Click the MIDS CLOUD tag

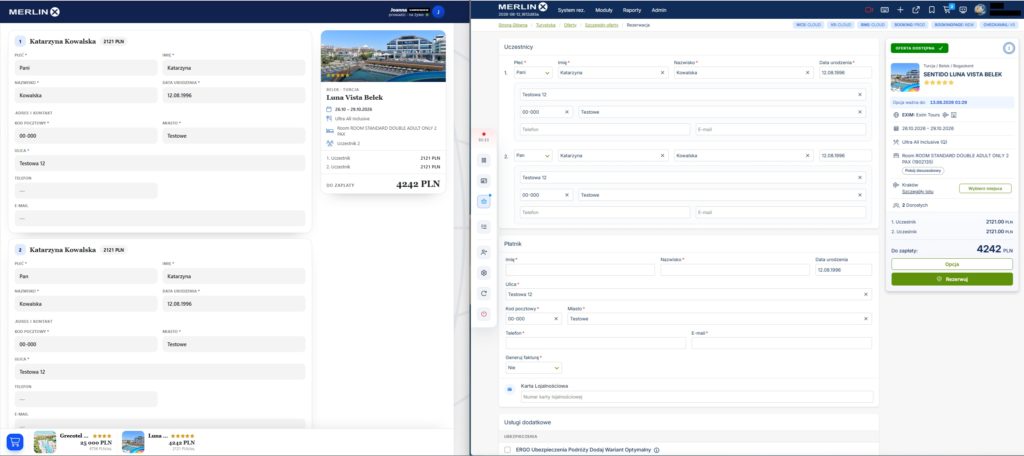pos(808,25)
